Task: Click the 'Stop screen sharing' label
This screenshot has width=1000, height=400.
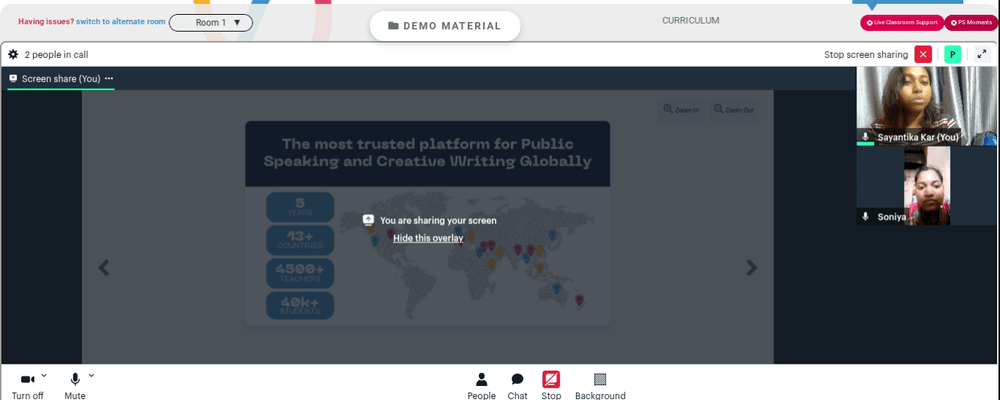Action: tap(866, 55)
